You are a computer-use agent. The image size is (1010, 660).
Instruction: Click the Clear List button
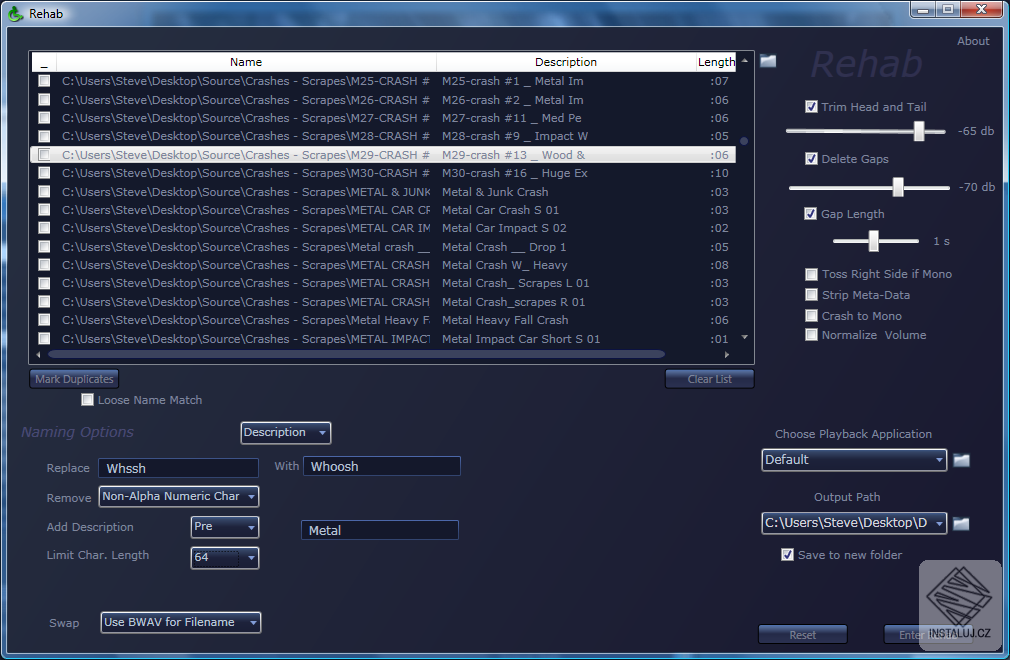709,379
